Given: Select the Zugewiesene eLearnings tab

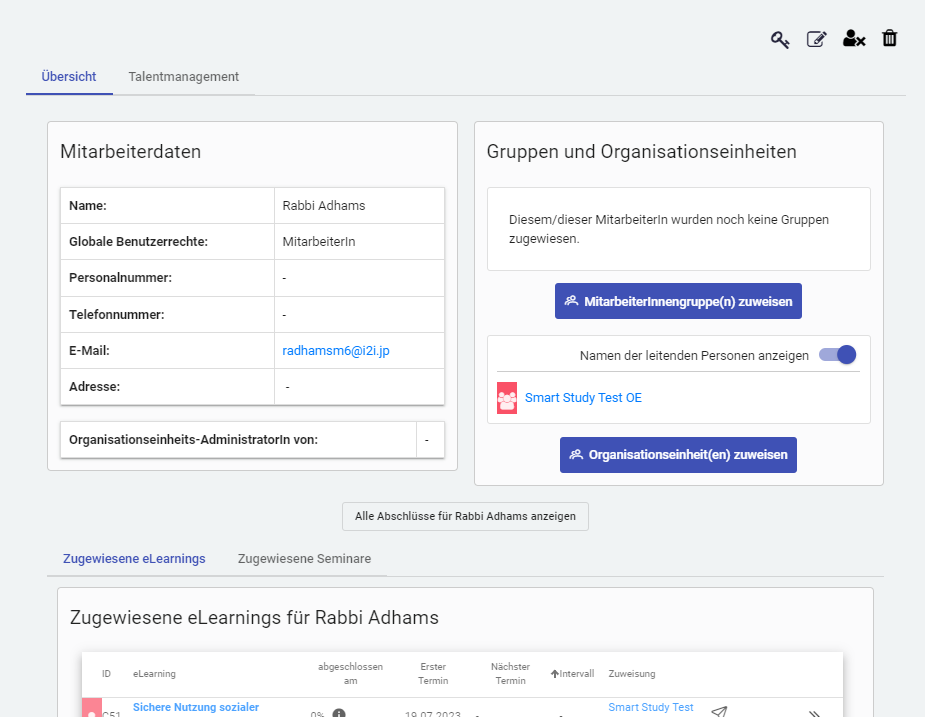Looking at the screenshot, I should click(x=134, y=559).
